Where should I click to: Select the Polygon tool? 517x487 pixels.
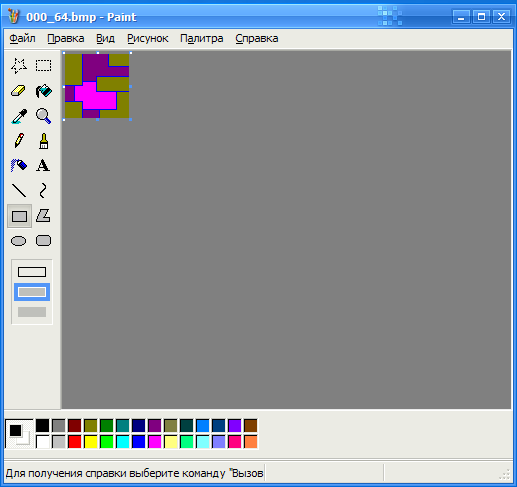click(44, 216)
